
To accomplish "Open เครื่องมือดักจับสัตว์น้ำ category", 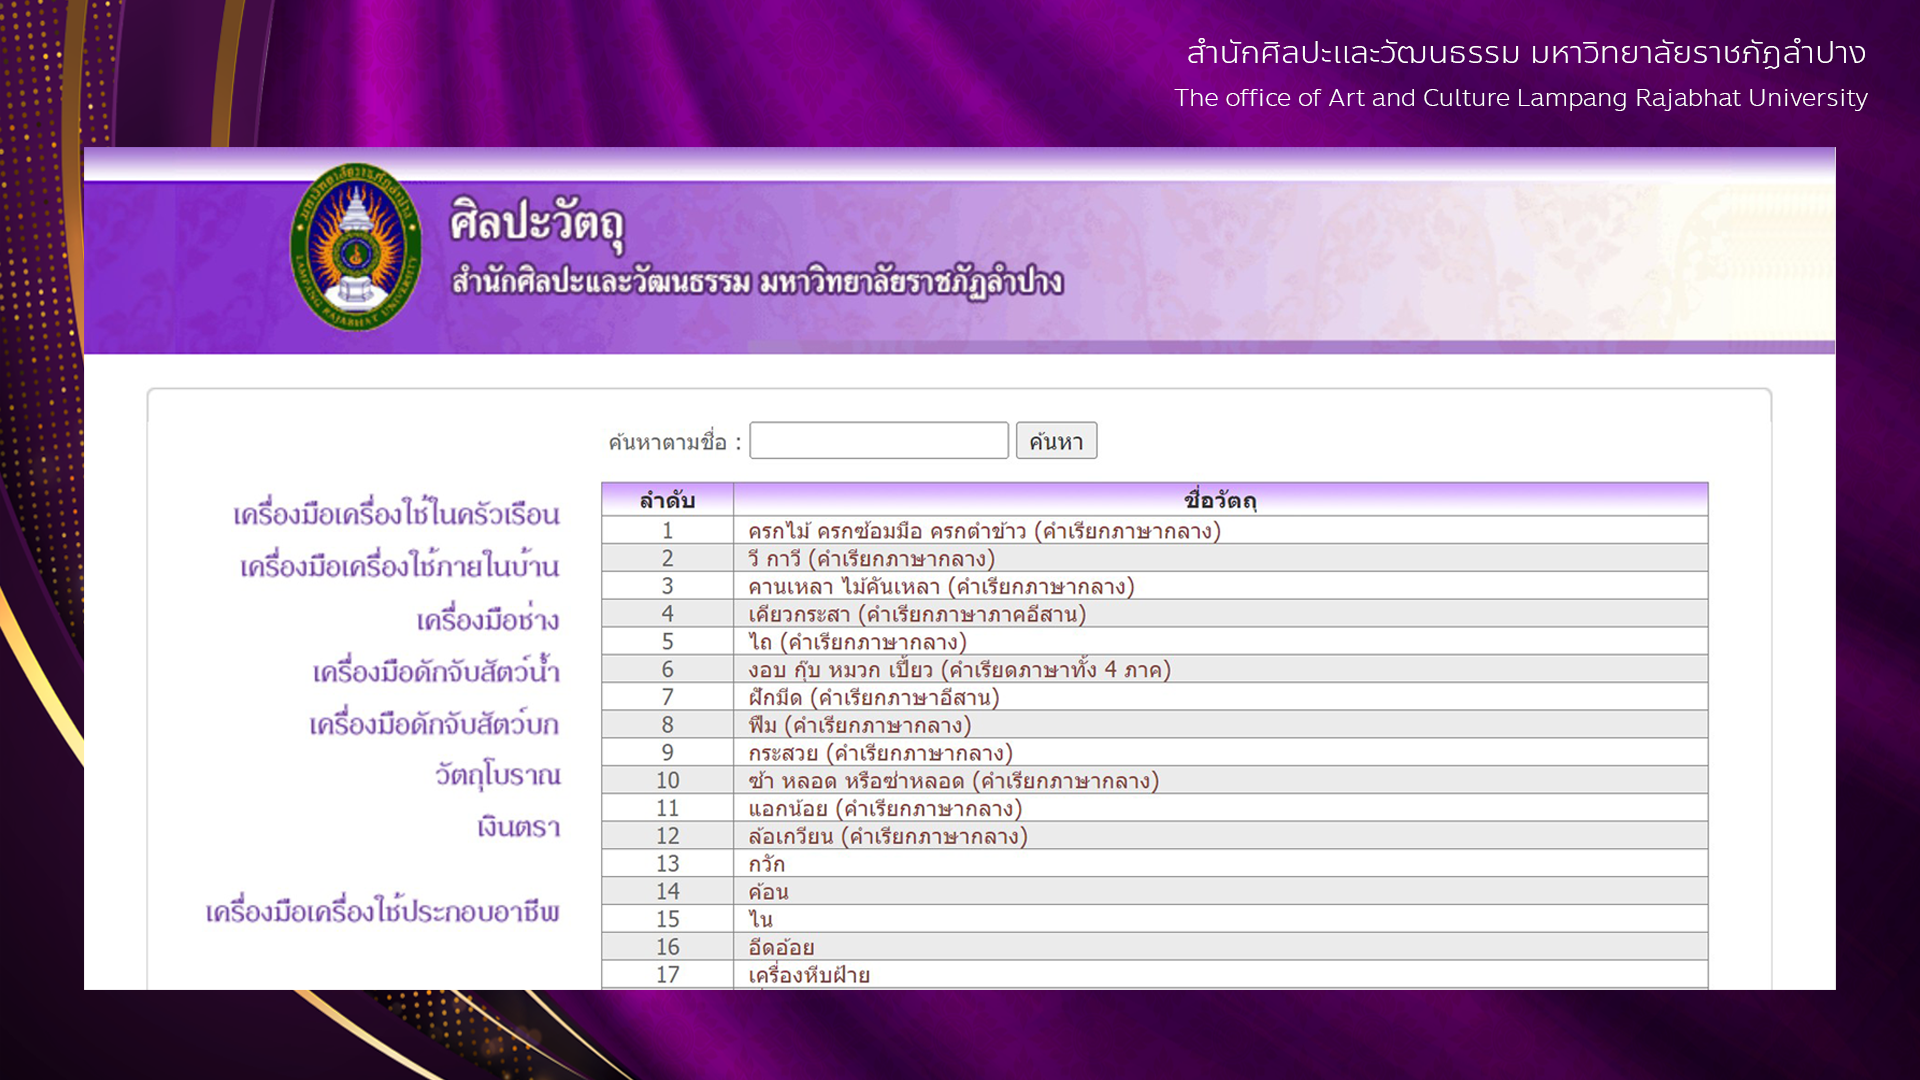I will coord(435,672).
